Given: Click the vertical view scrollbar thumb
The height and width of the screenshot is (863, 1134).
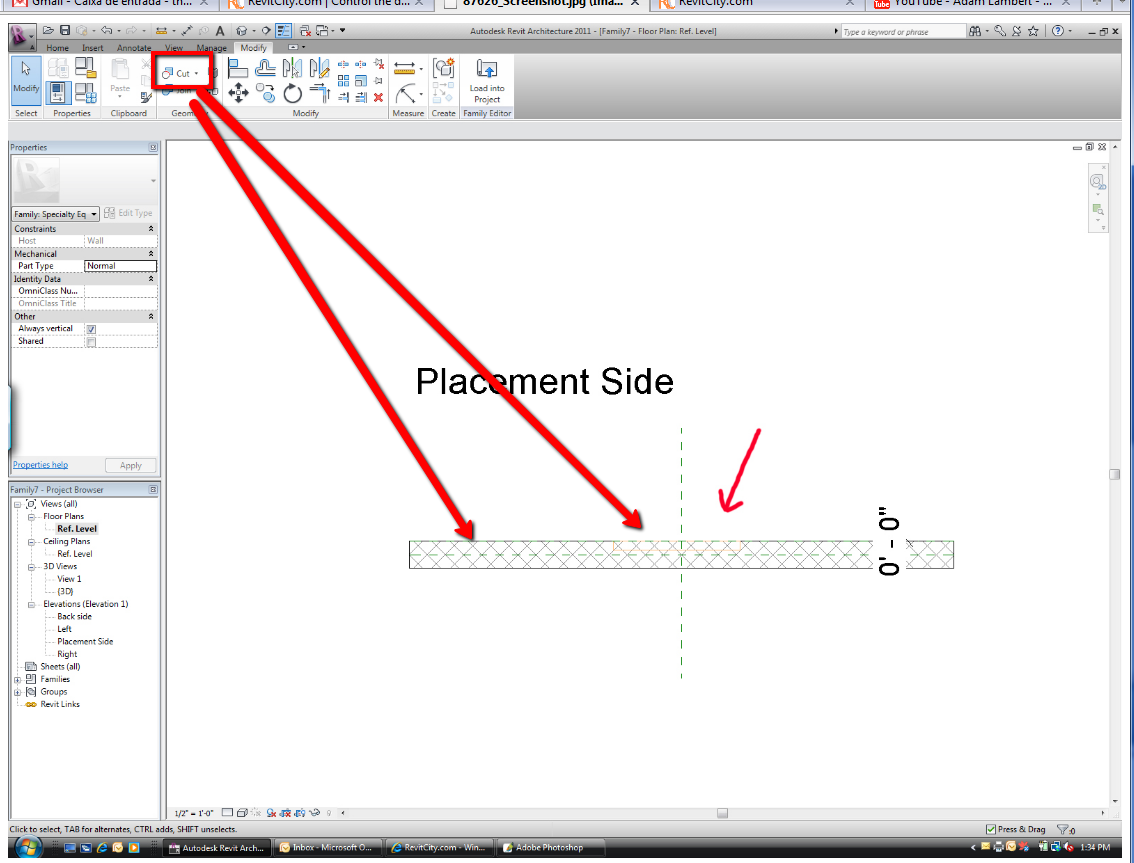Looking at the screenshot, I should [1114, 475].
